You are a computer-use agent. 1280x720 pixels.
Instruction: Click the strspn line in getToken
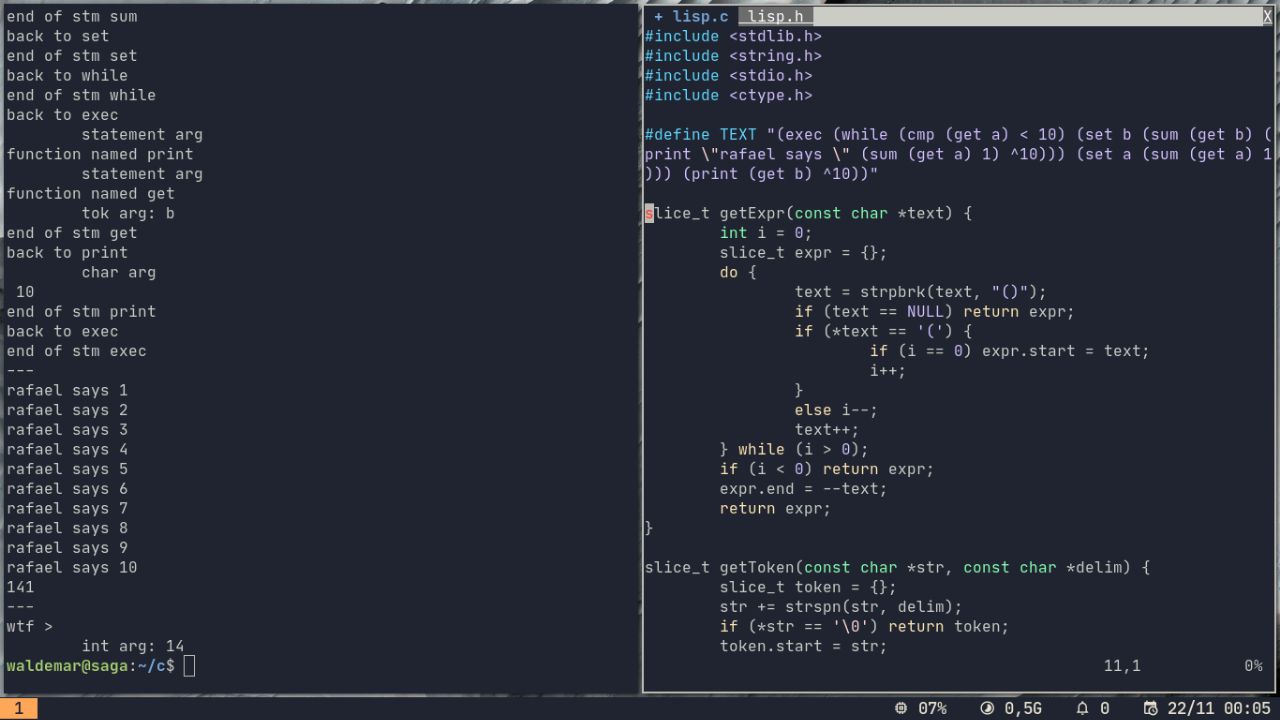click(841, 607)
